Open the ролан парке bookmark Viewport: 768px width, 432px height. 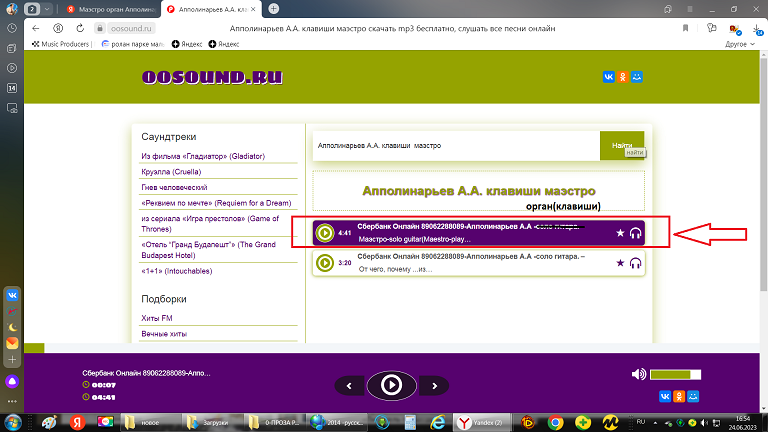point(133,44)
